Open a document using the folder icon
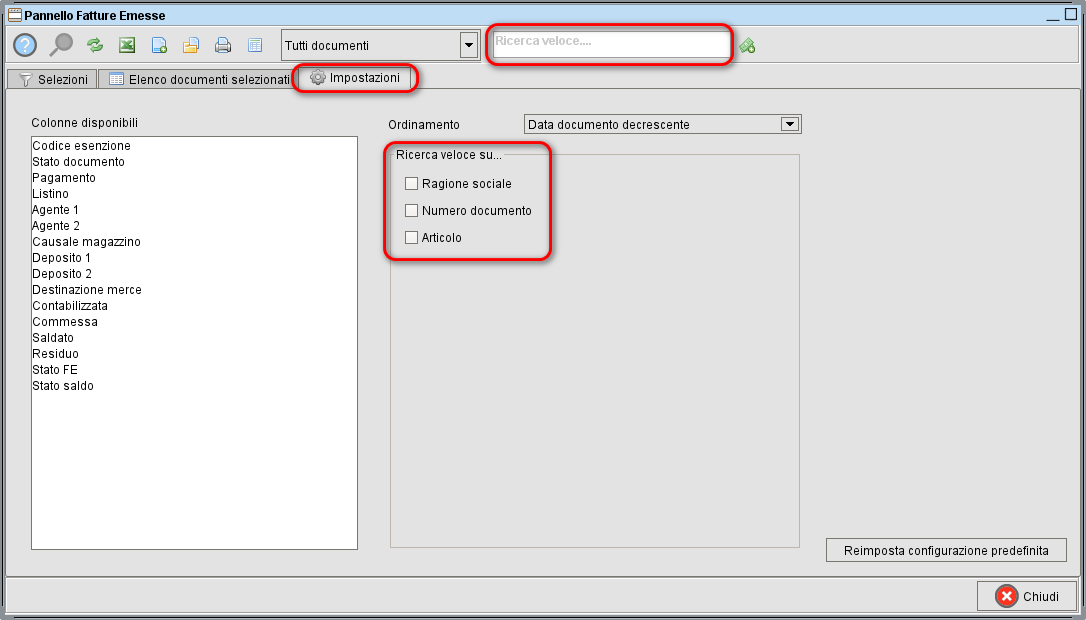The height and width of the screenshot is (620, 1086). coord(191,44)
